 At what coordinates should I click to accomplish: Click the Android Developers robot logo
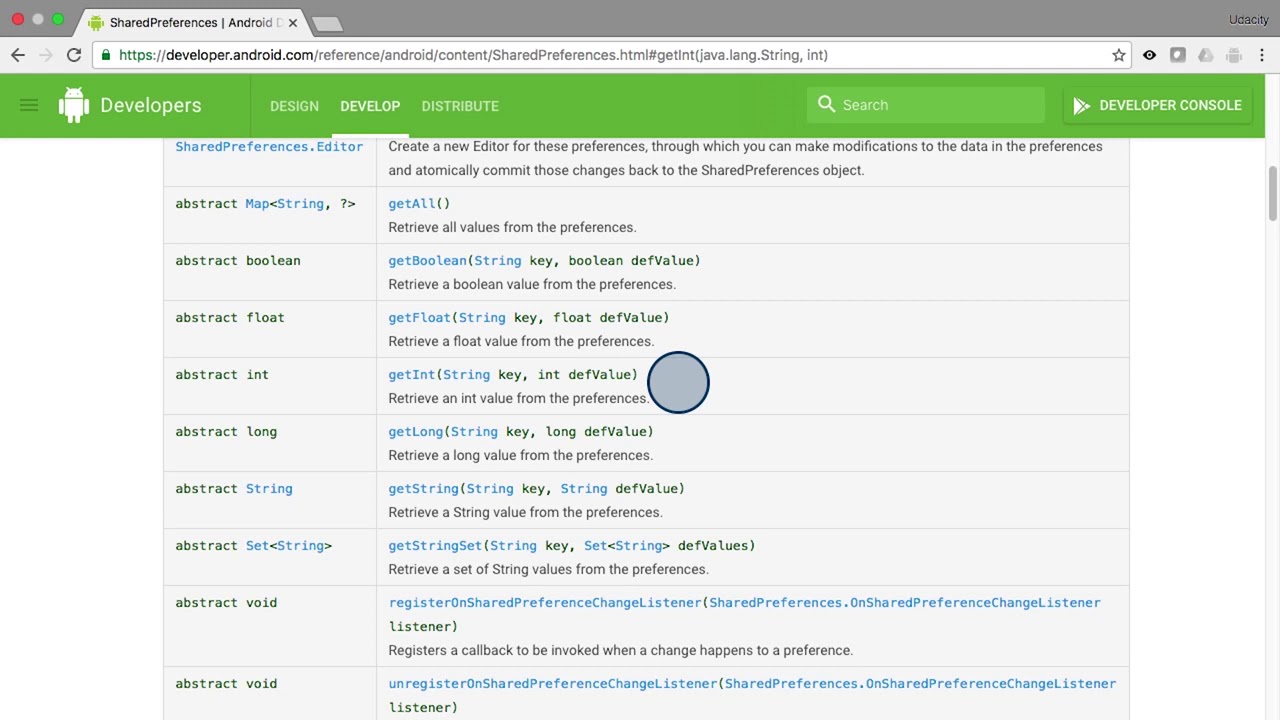(x=74, y=105)
